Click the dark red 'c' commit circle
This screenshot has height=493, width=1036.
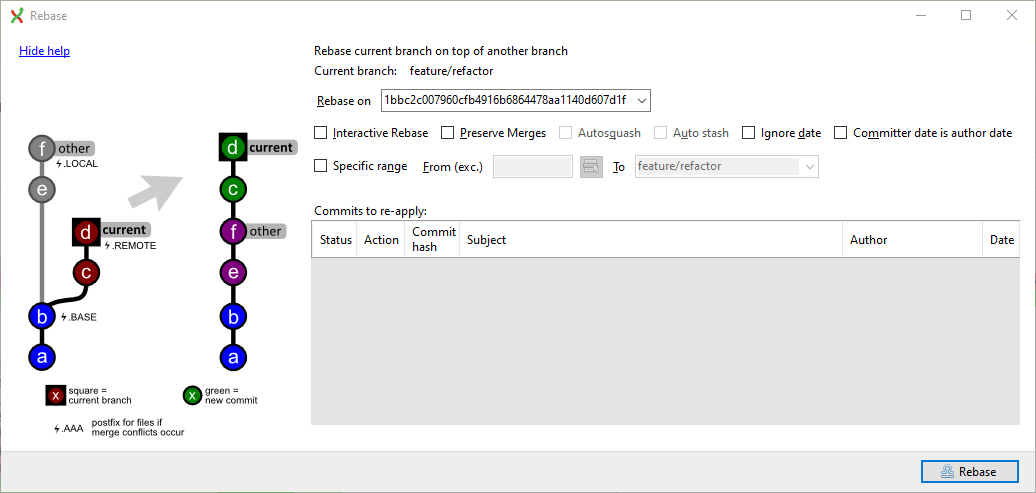click(x=86, y=272)
